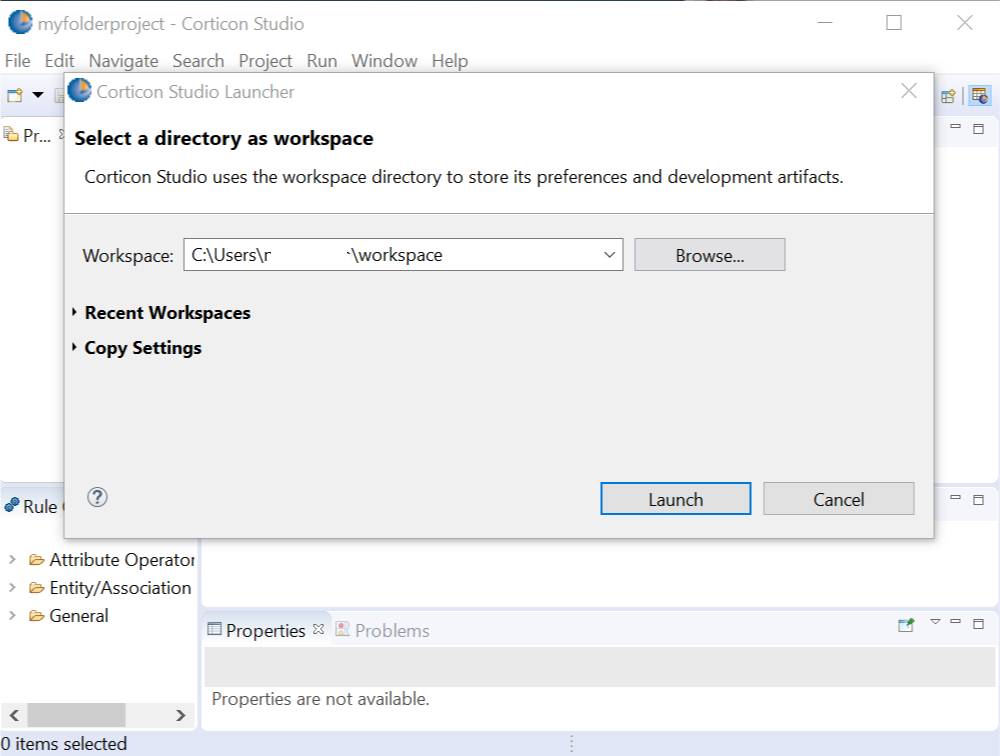Image resolution: width=1000 pixels, height=756 pixels.
Task: Select the Attribute Operator tree label
Action: [122, 560]
